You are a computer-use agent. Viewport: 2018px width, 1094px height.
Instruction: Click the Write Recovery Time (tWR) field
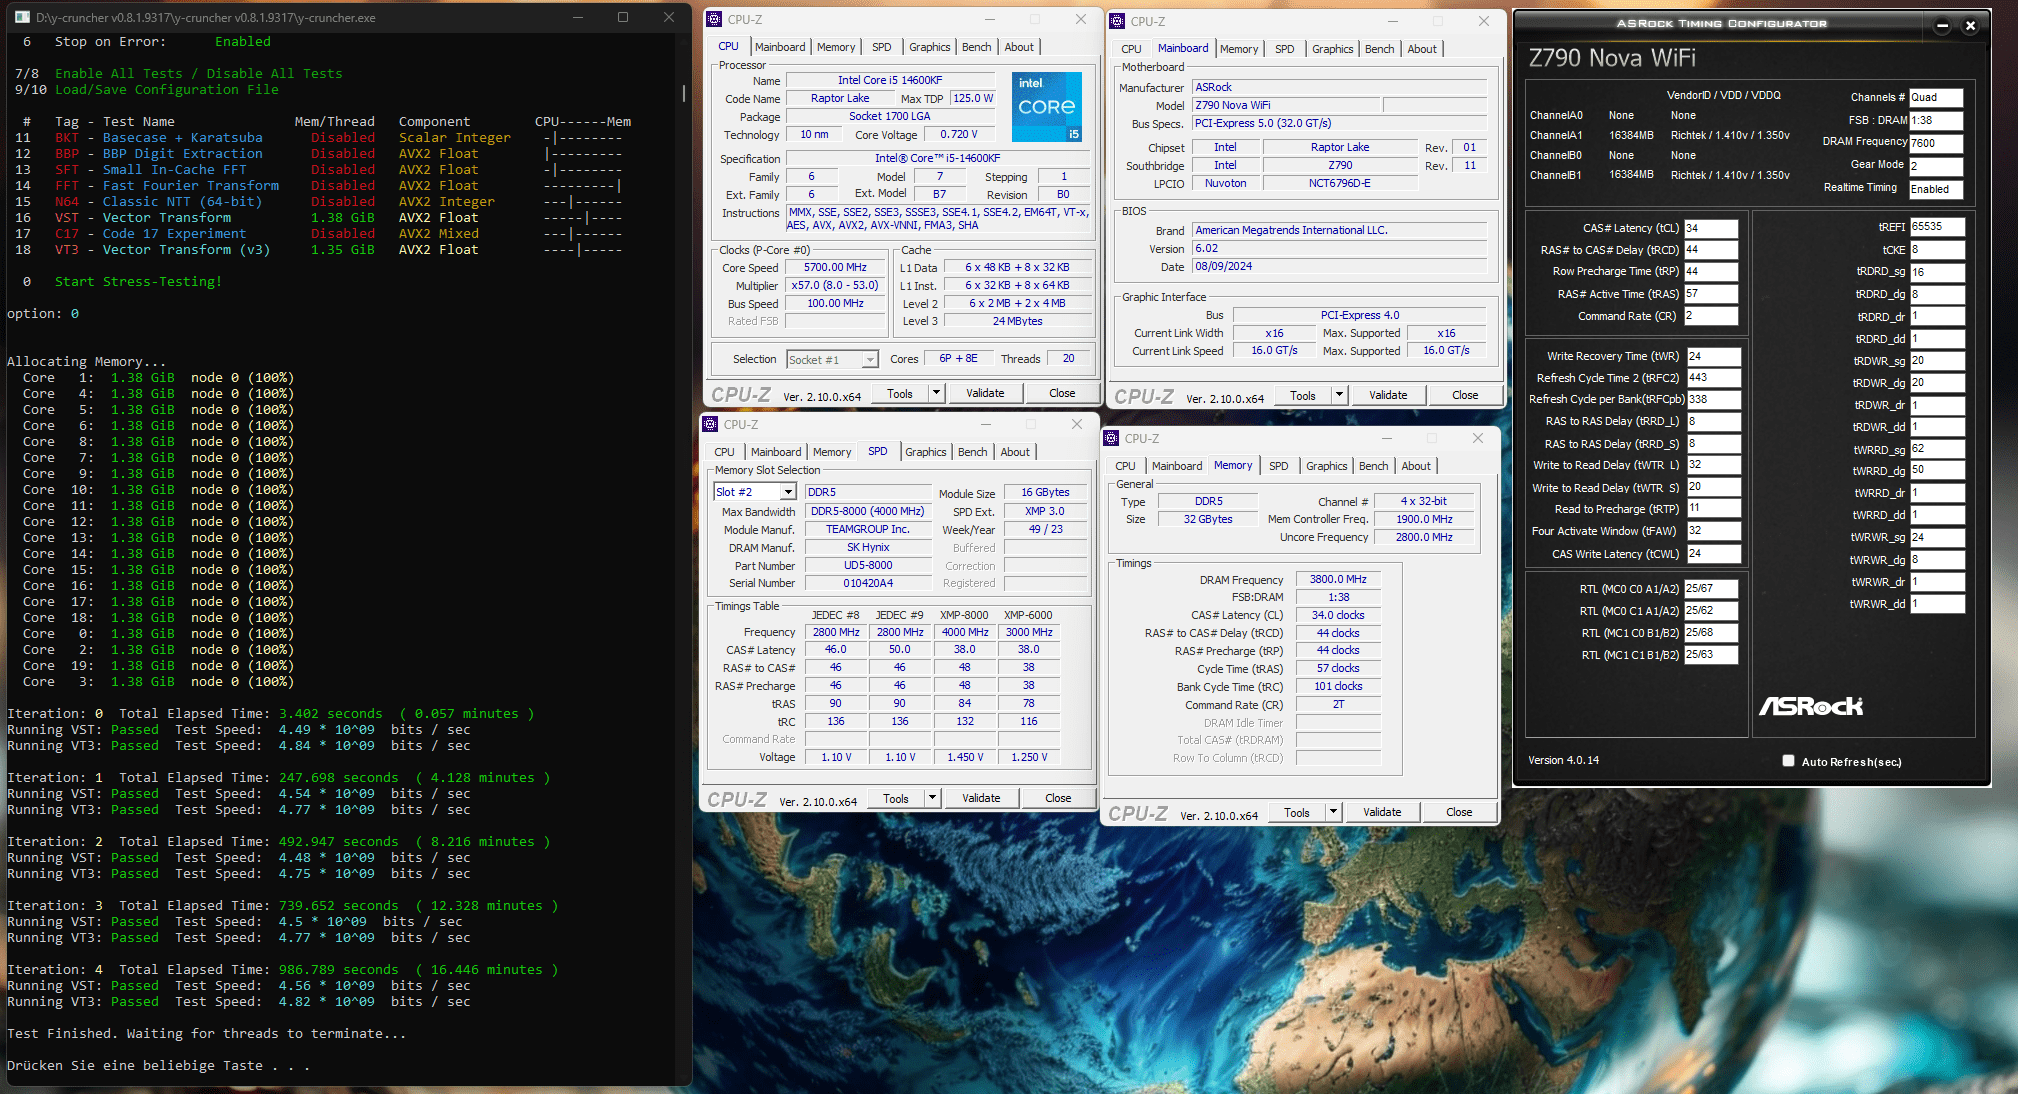tap(1713, 356)
